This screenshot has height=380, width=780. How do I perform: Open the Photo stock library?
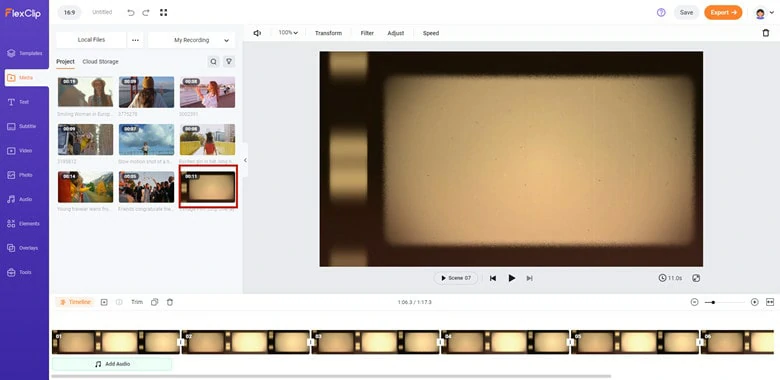[x=20, y=175]
